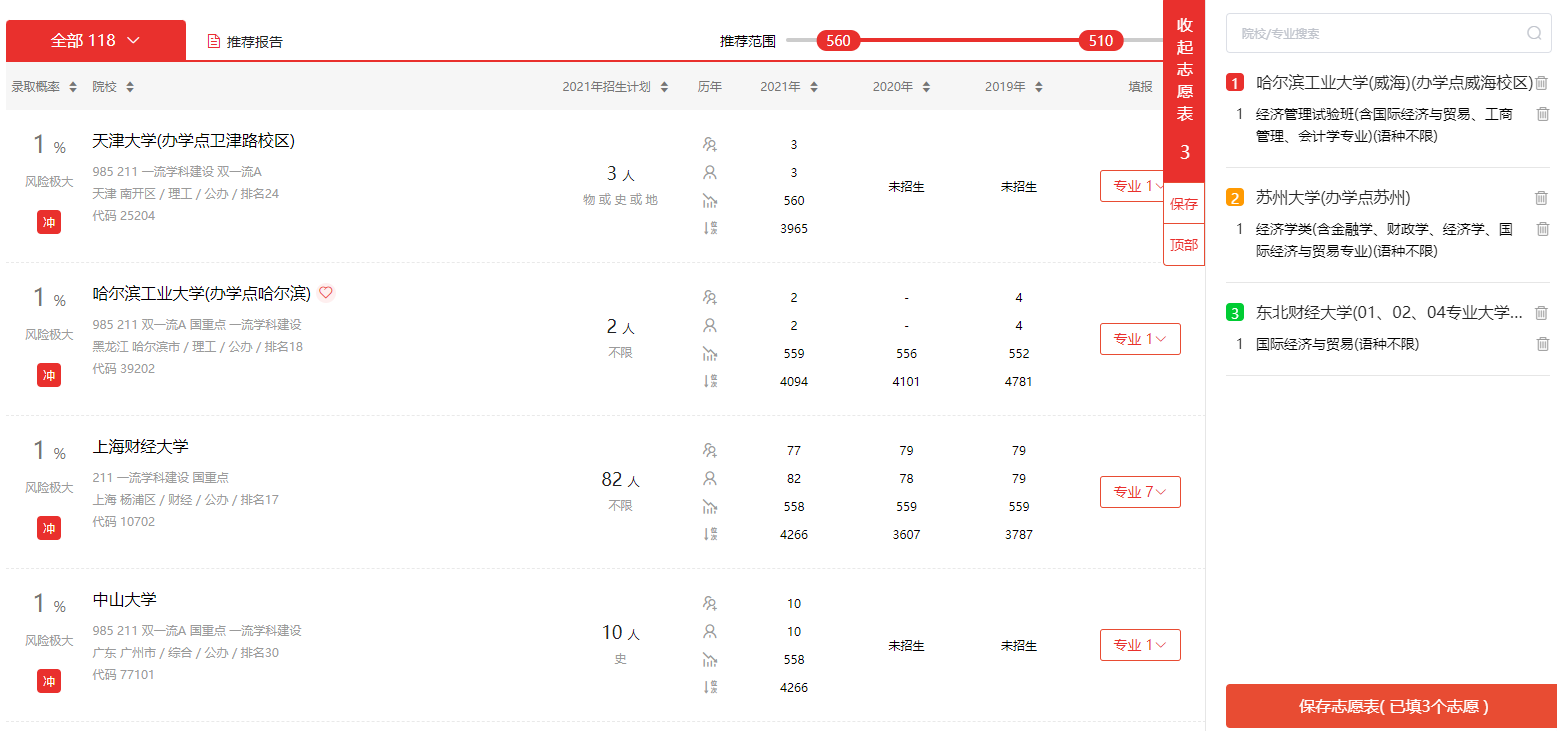Open 天津大学(办学点卫津路校区) school details

point(194,141)
